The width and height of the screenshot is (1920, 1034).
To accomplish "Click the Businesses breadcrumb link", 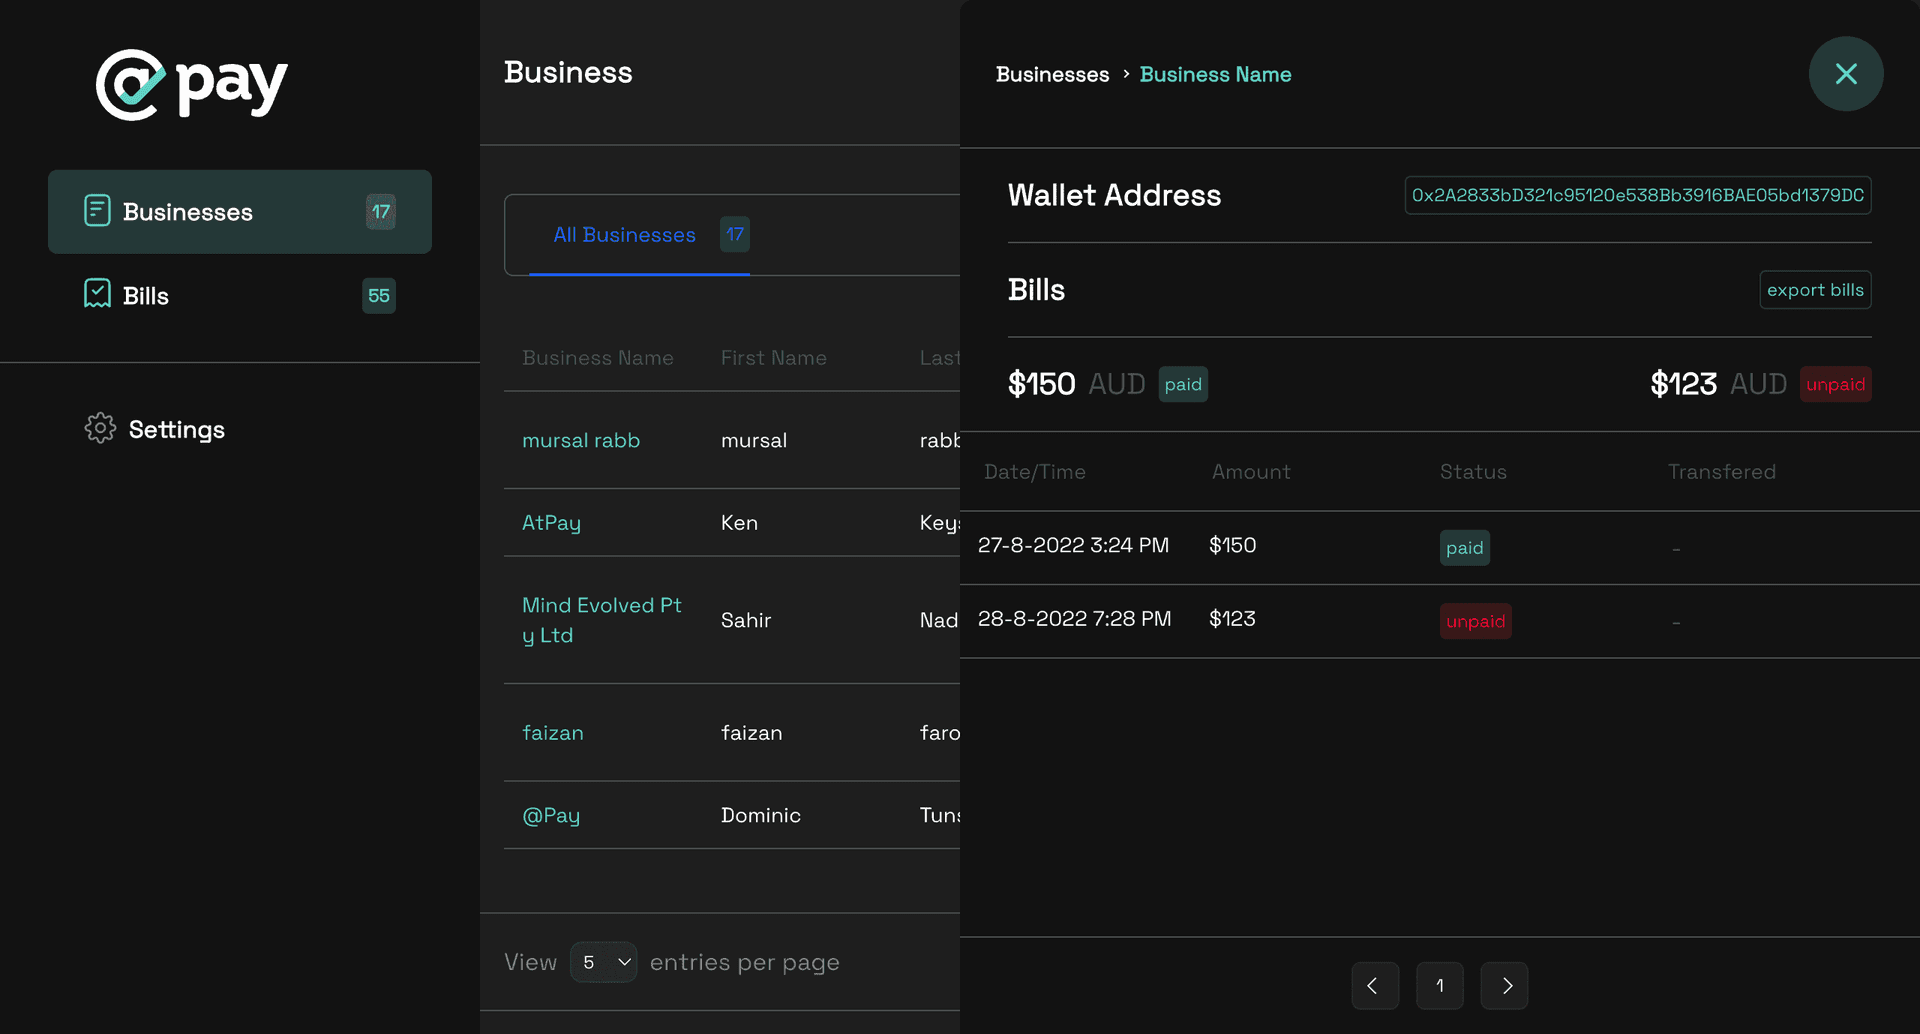I will point(1052,74).
